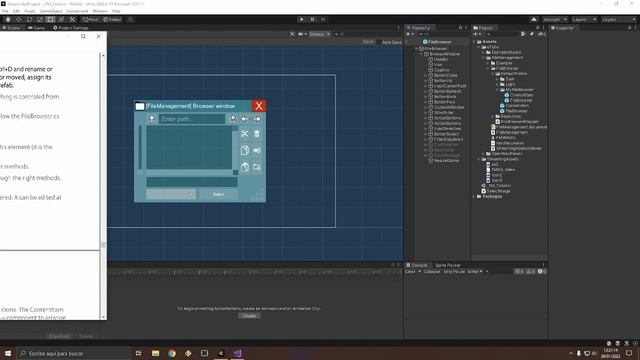
Task: Click the red X on Browser window
Action: 259,106
